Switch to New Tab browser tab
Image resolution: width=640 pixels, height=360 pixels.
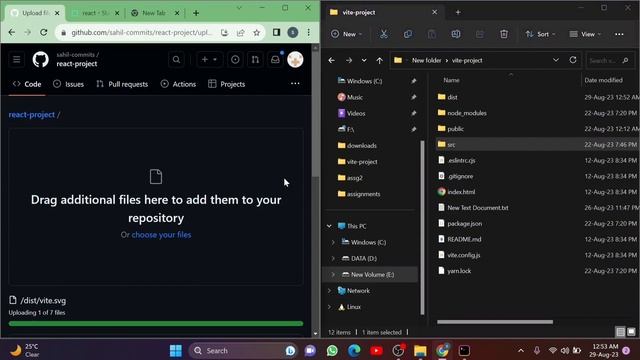pos(154,13)
